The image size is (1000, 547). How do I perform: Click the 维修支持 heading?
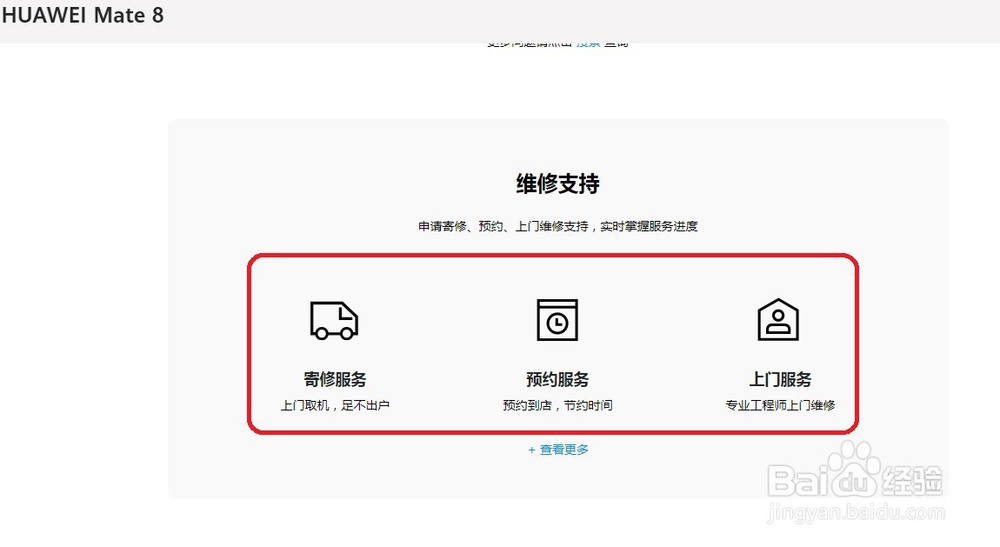coord(558,184)
